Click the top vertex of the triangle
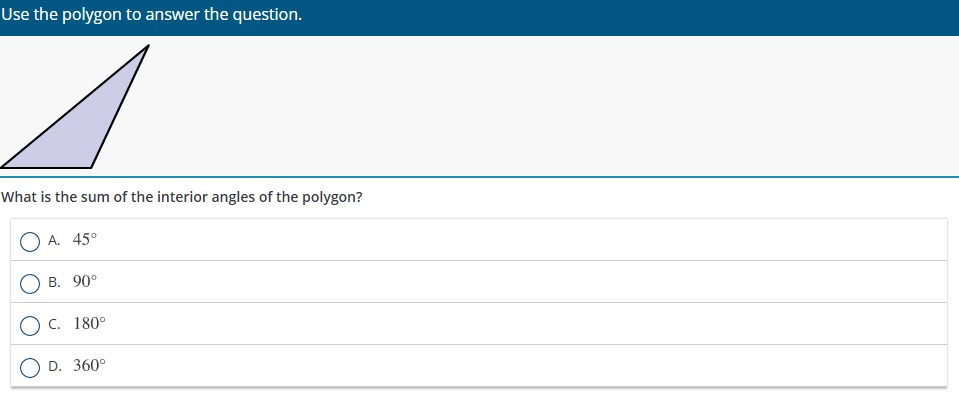This screenshot has height=393, width=959. [x=148, y=45]
